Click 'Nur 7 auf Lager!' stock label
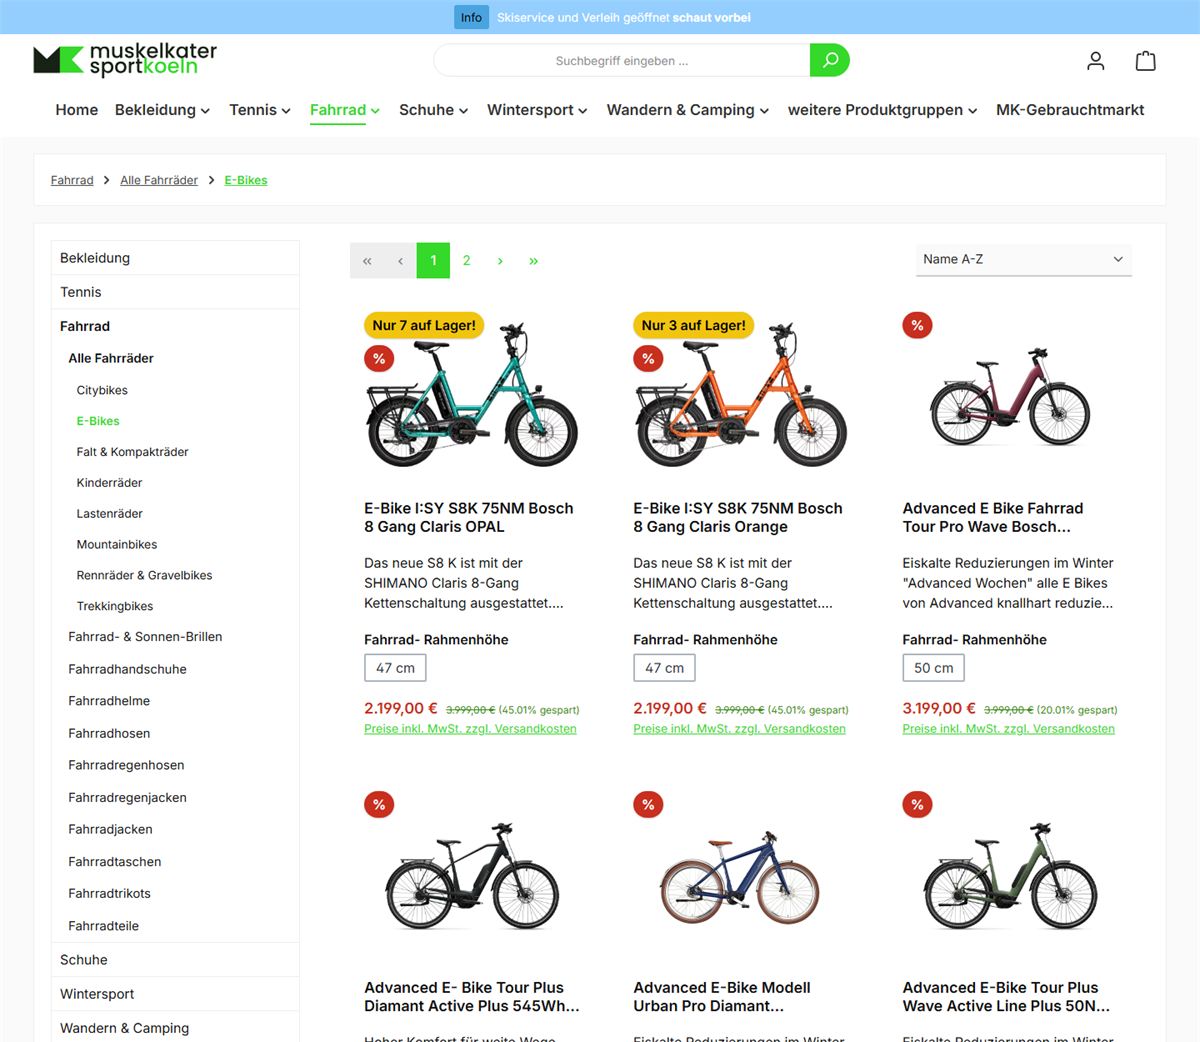1200x1042 pixels. click(424, 325)
